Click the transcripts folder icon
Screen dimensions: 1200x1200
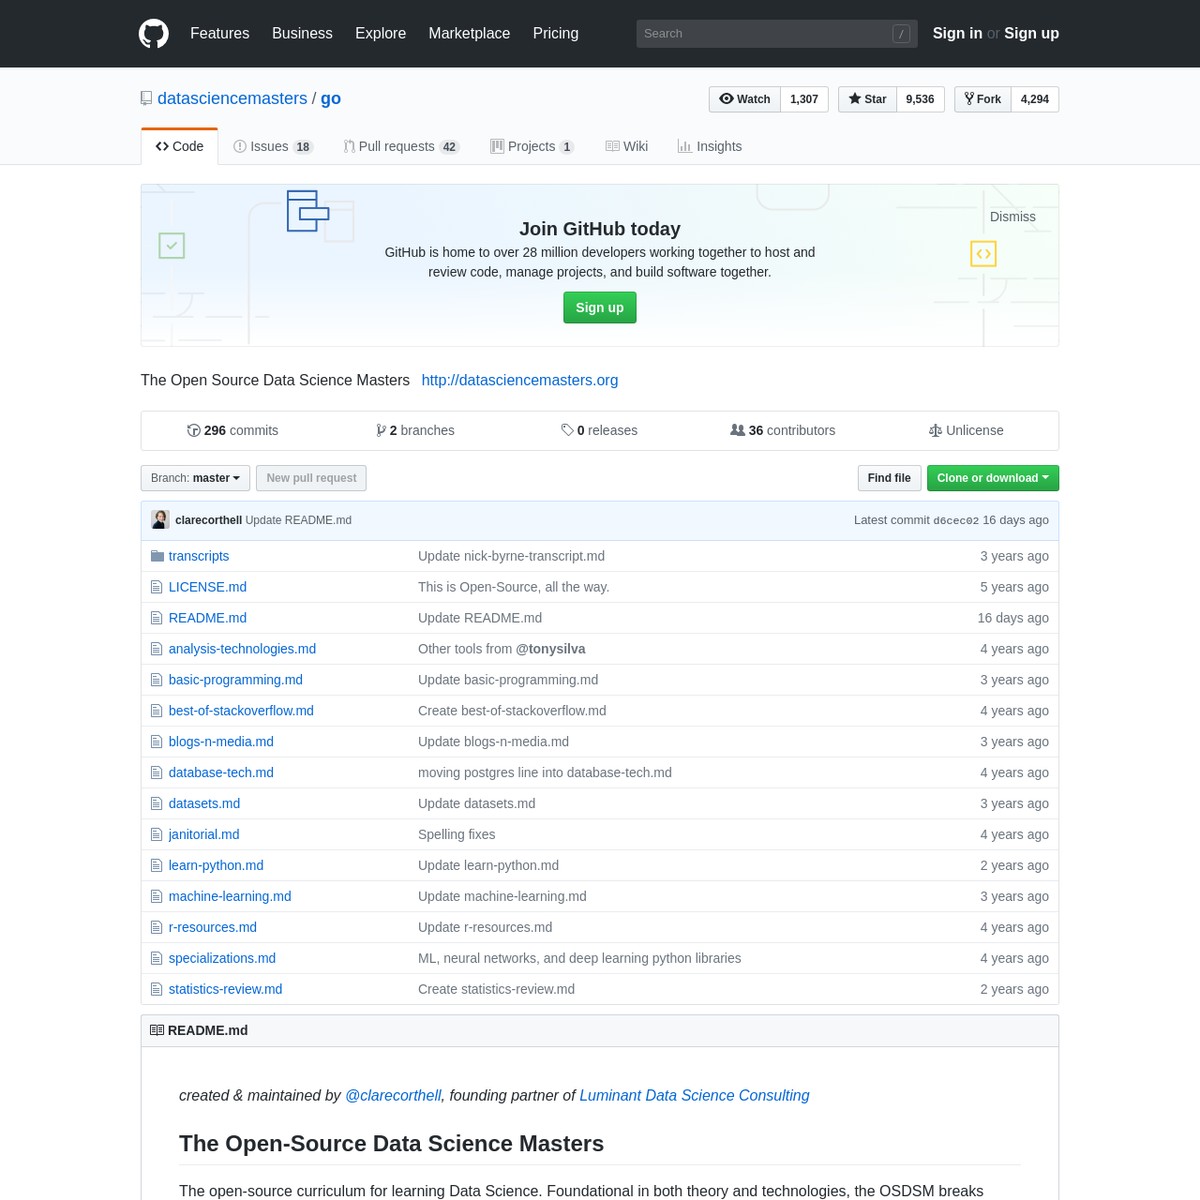click(157, 556)
